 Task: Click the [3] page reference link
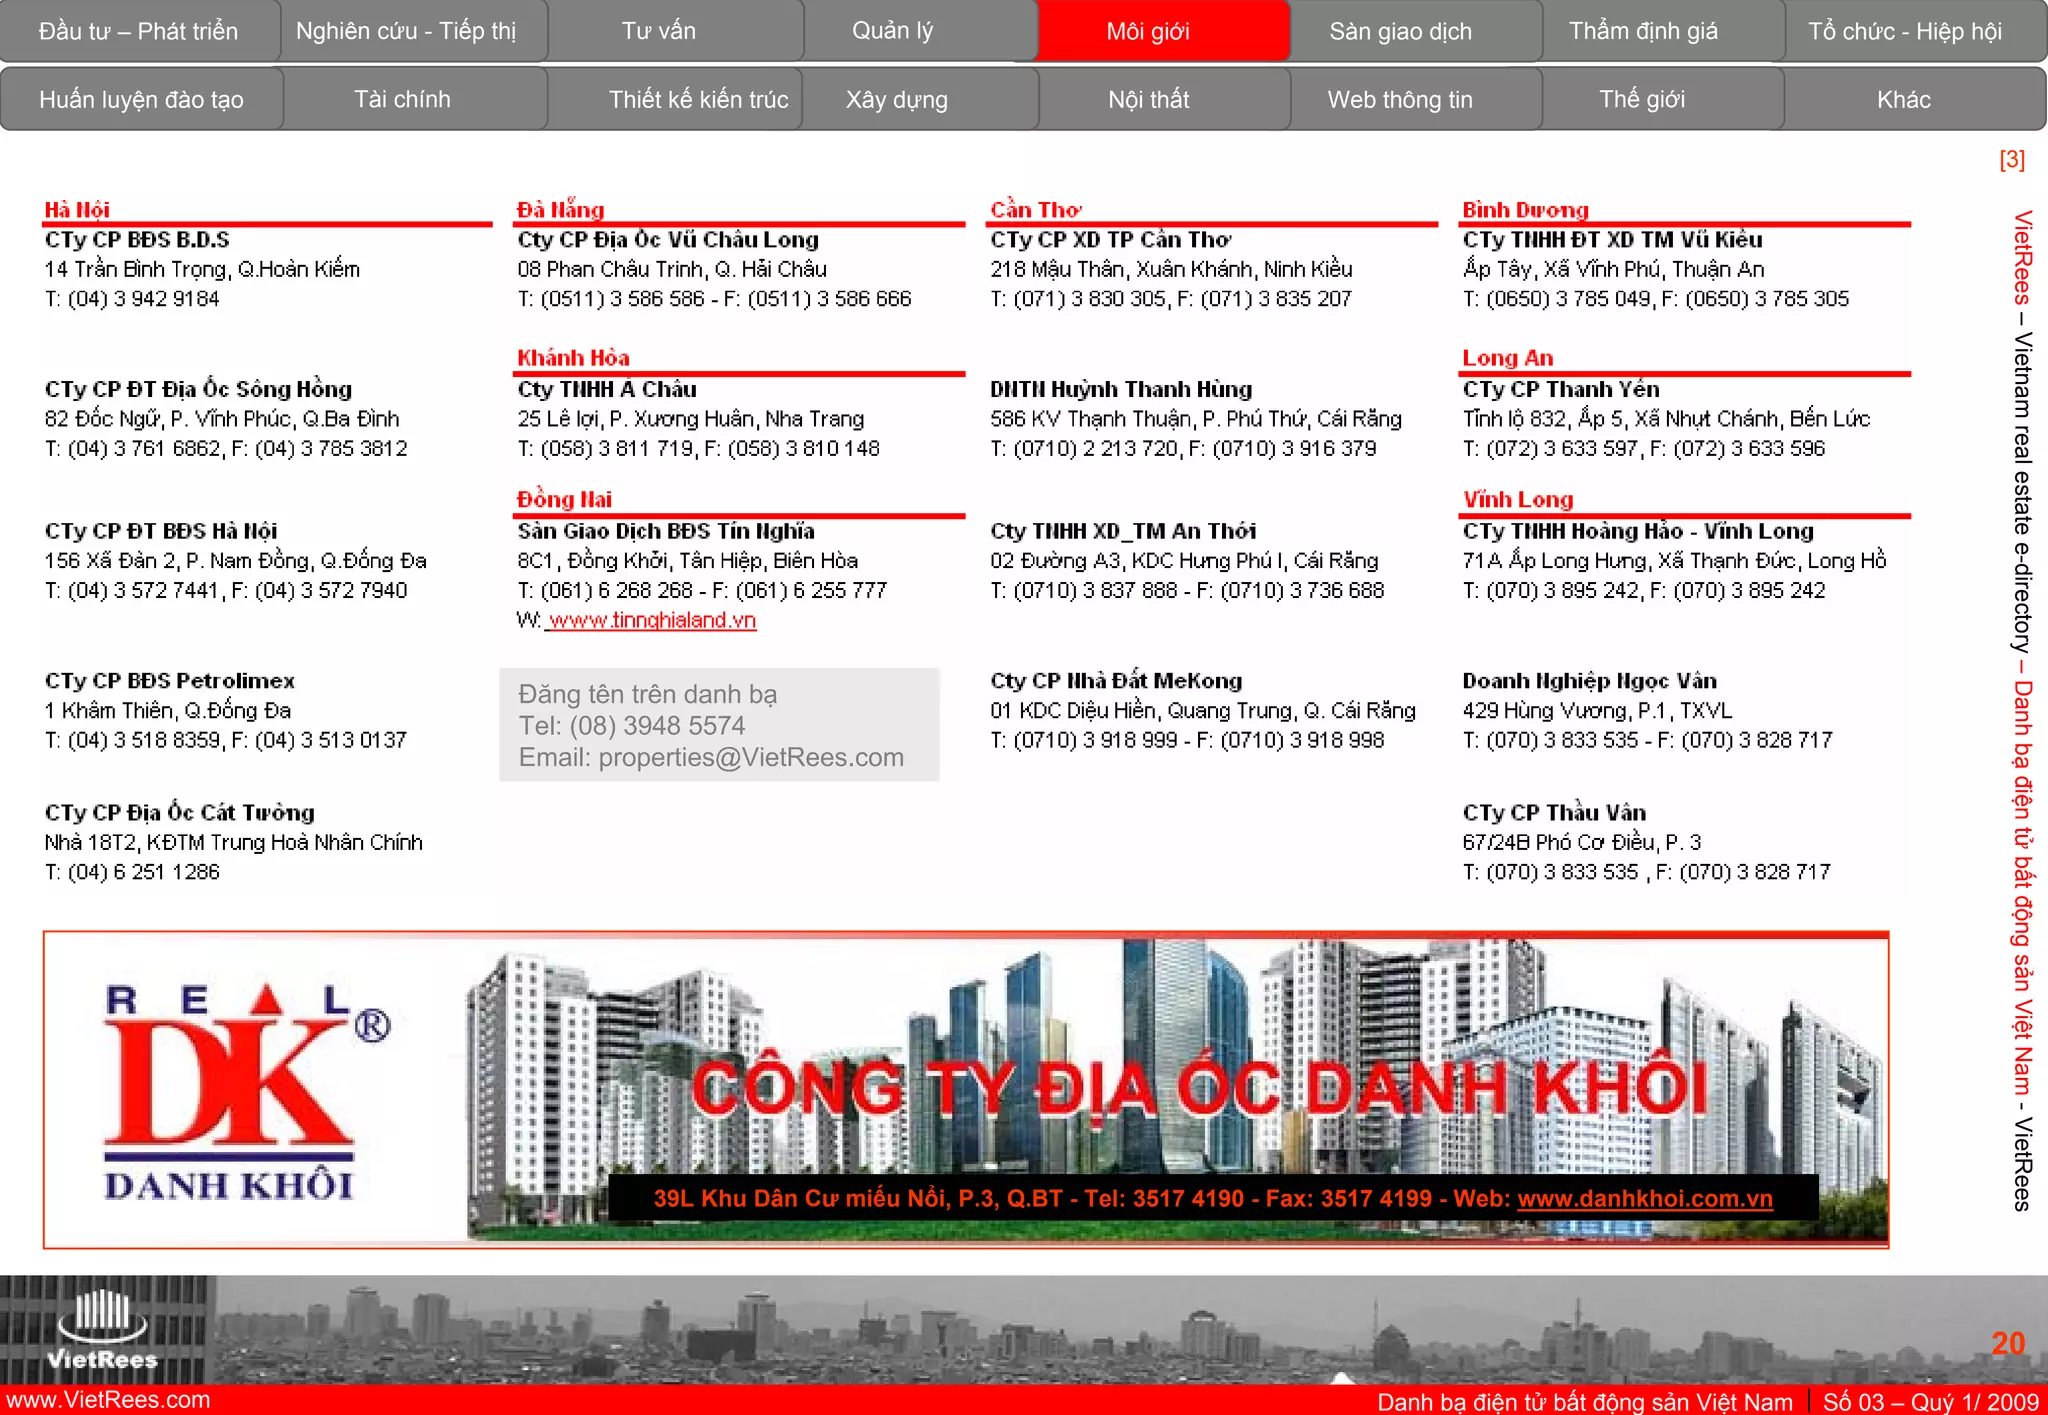(2012, 159)
